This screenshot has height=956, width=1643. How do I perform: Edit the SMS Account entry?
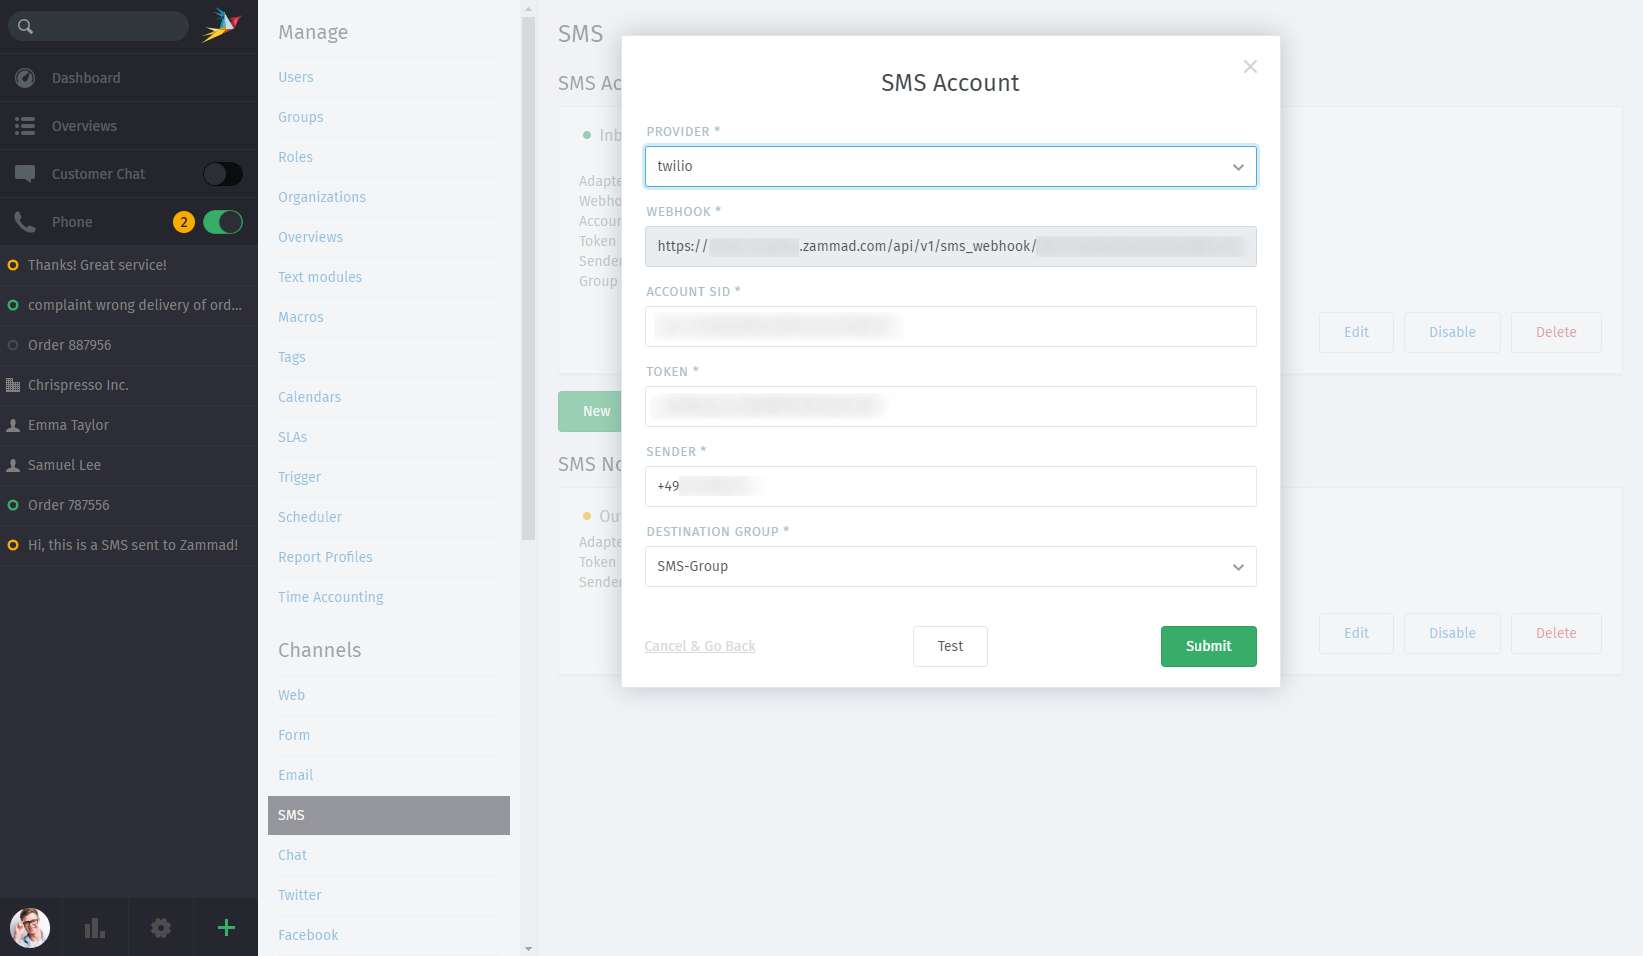coord(1356,333)
